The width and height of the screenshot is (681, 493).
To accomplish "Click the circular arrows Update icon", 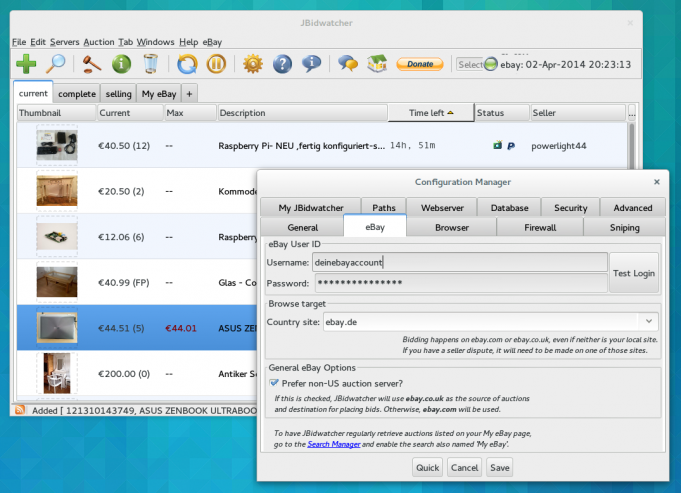I will click(x=187, y=65).
